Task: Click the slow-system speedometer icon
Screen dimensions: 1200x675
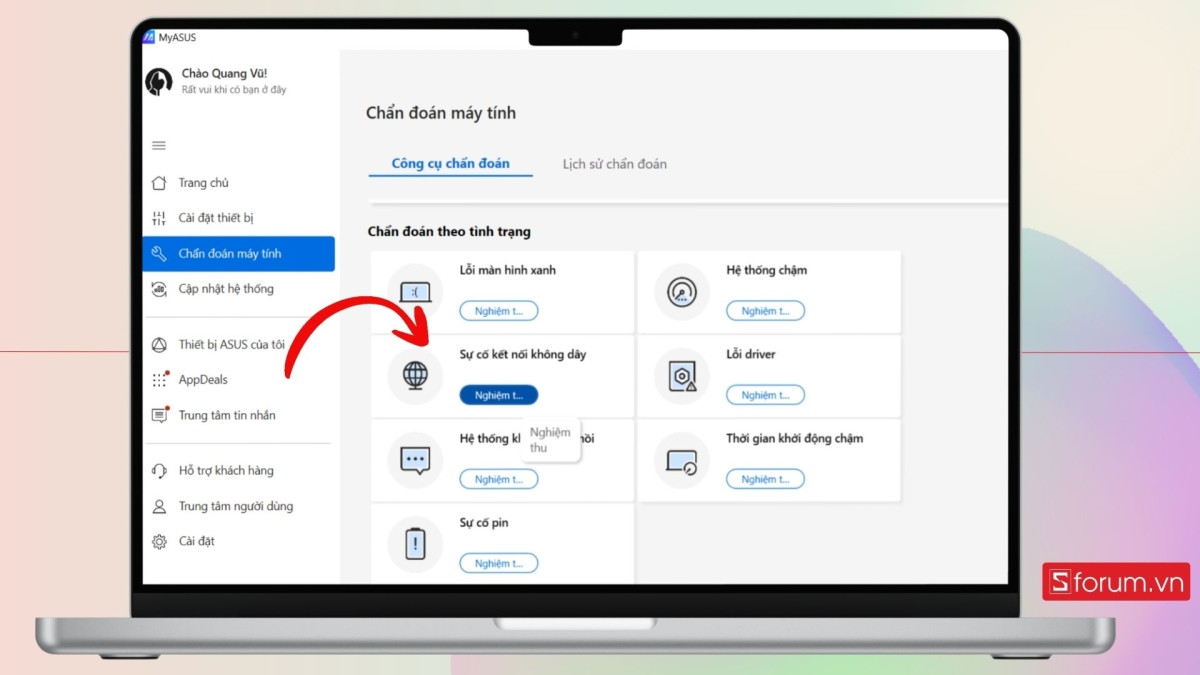Action: [x=682, y=292]
